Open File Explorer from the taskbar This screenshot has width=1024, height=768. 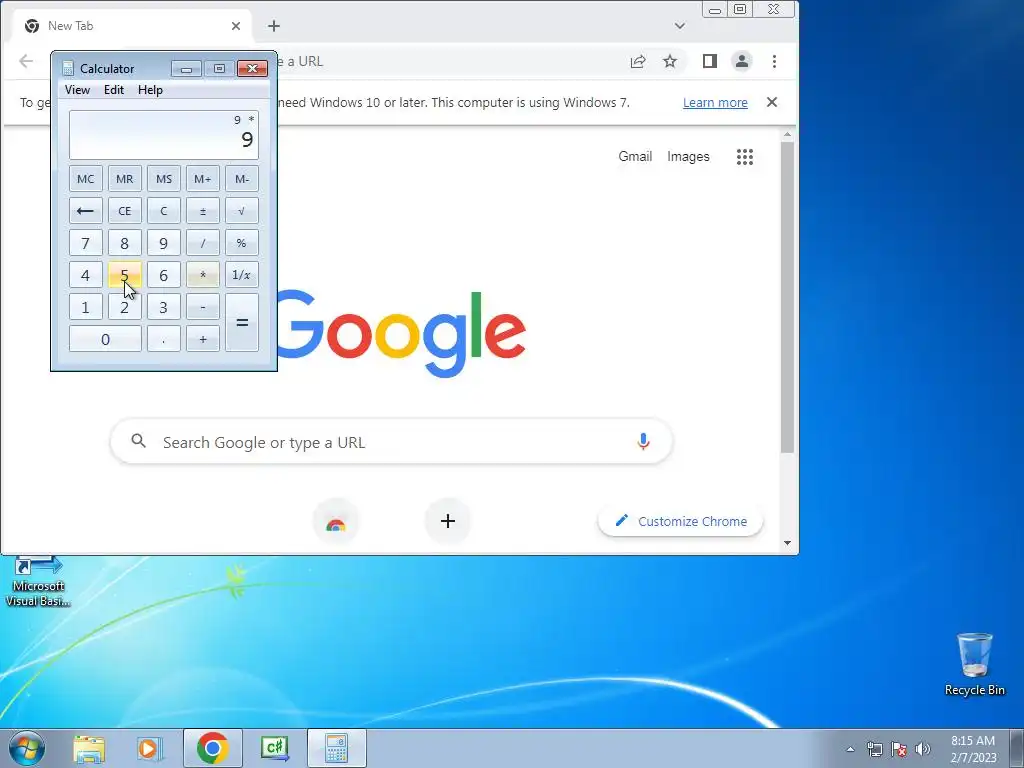pos(89,748)
